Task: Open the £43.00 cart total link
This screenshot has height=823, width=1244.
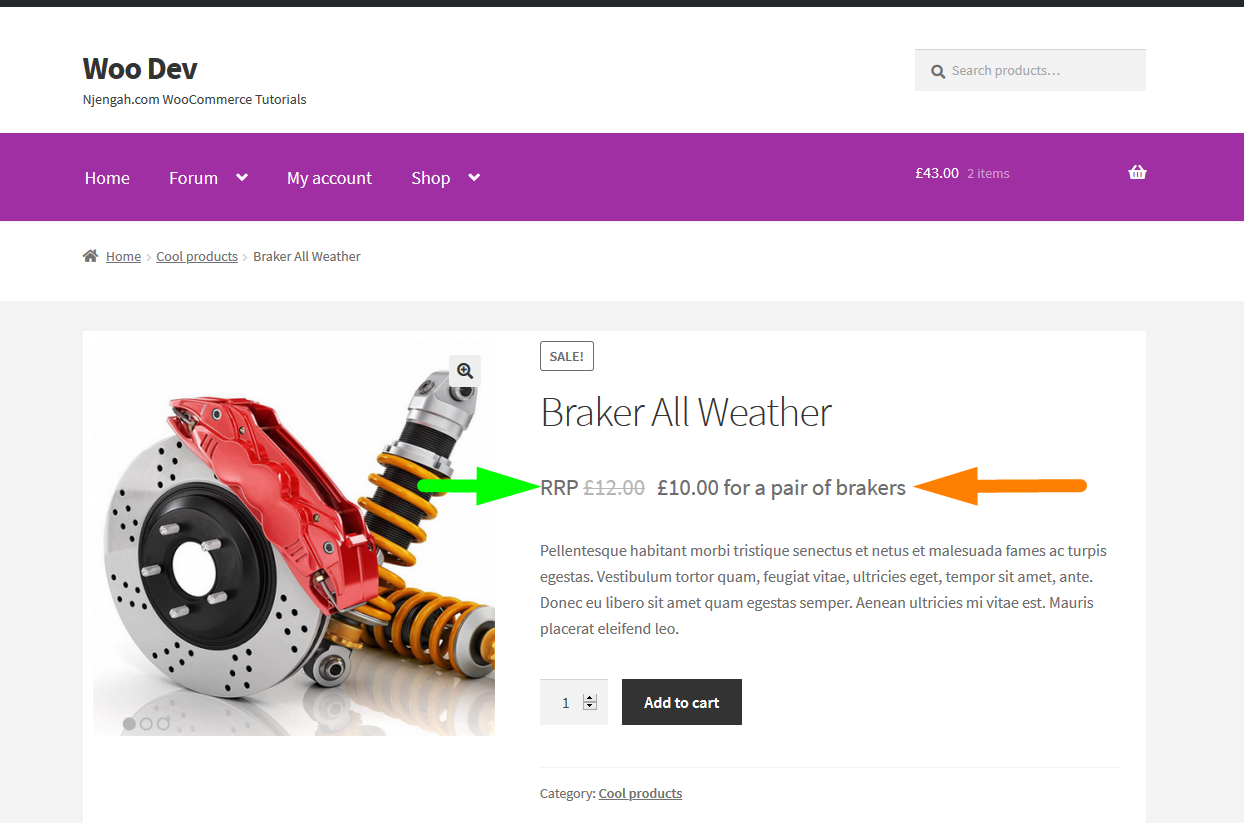Action: (937, 173)
